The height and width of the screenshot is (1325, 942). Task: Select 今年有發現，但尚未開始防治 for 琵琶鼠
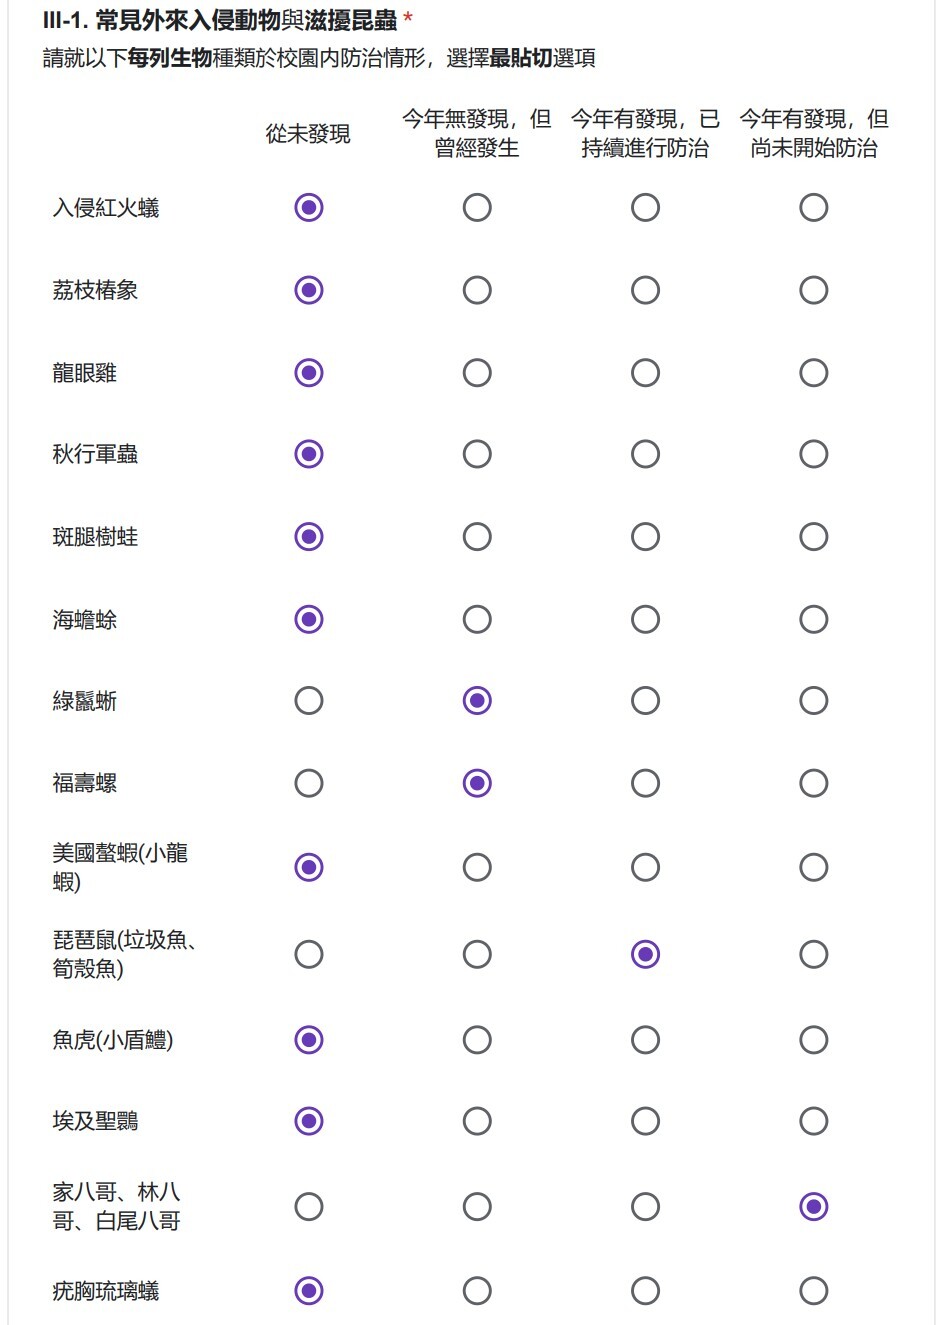(813, 954)
